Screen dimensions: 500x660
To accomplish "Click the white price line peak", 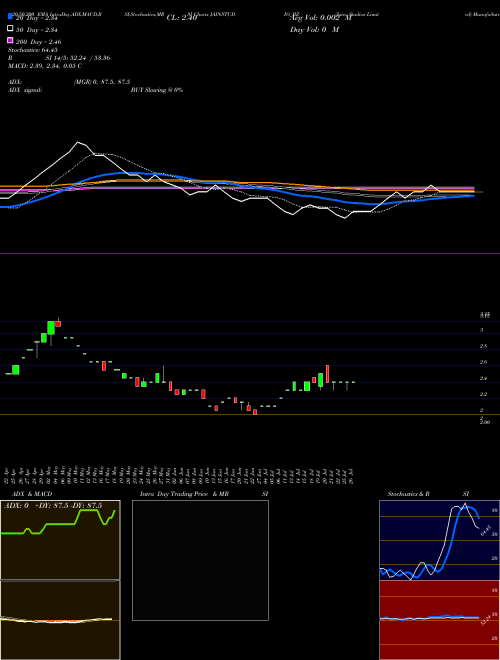I will (77, 143).
